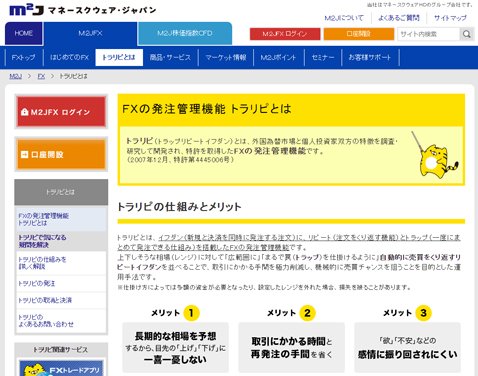478x376 pixels.
Task: Open the HOME tab
Action: click(x=23, y=33)
